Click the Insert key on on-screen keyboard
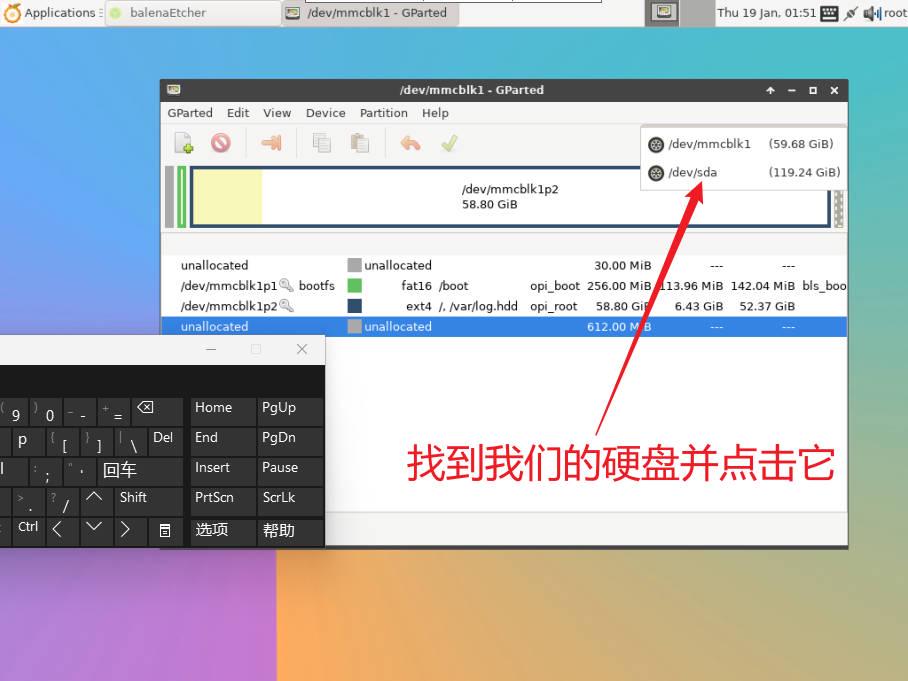This screenshot has width=908, height=681. pyautogui.click(x=223, y=470)
